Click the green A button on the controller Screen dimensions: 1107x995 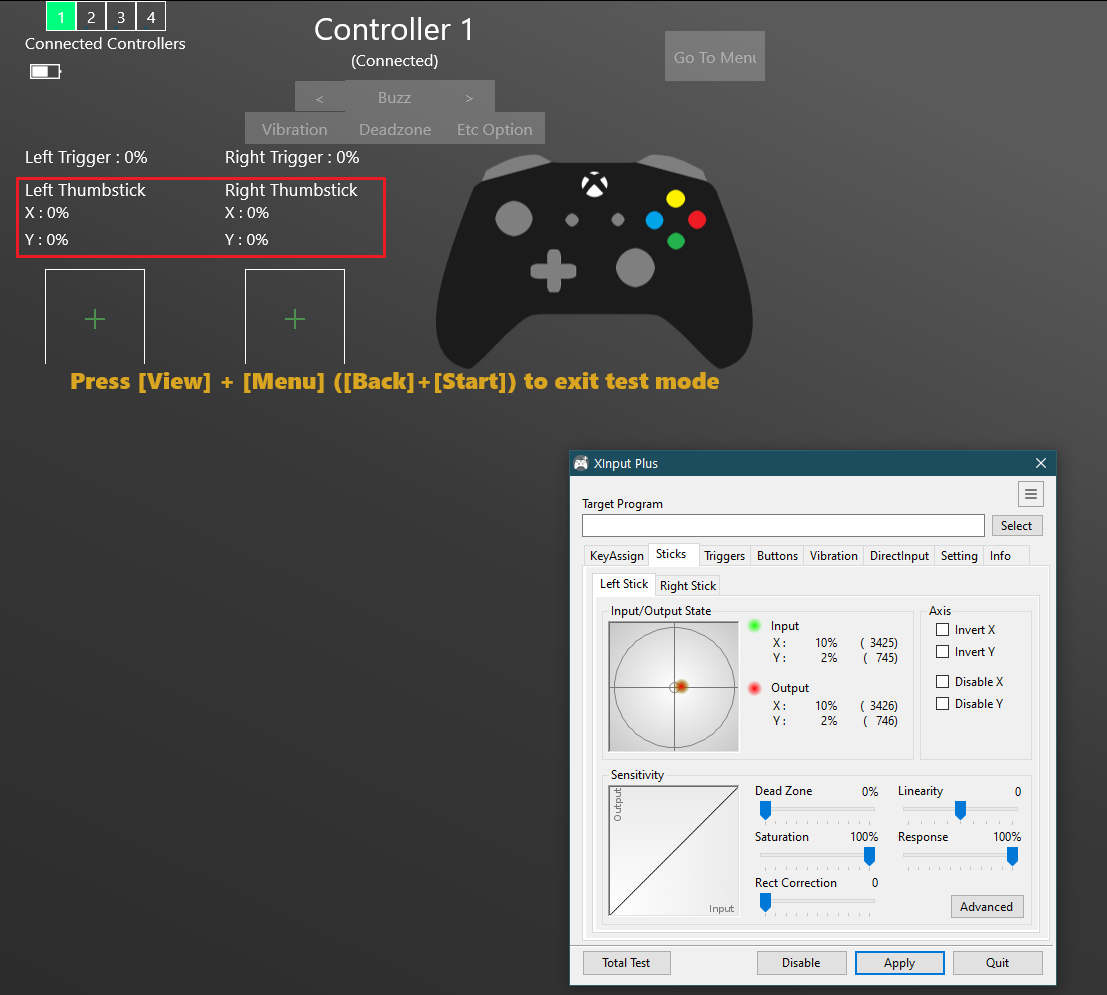coord(676,242)
